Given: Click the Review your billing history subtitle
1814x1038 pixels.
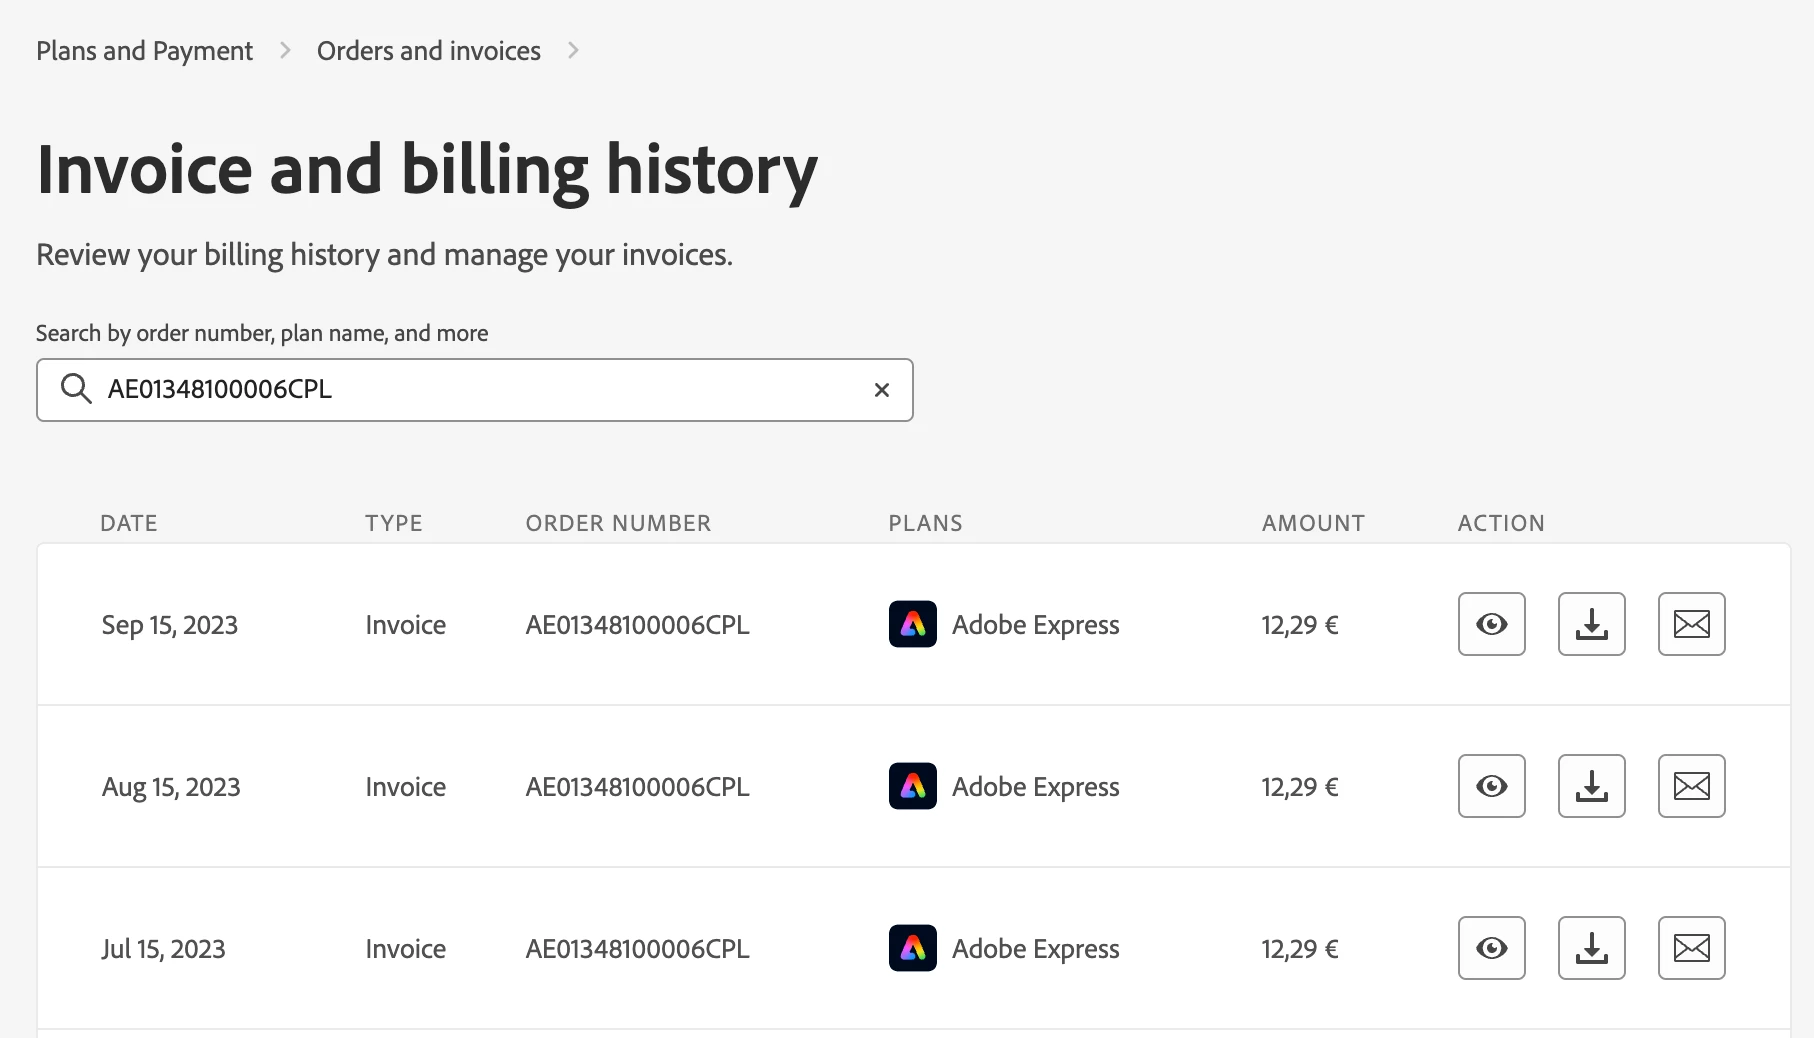Looking at the screenshot, I should [x=384, y=255].
